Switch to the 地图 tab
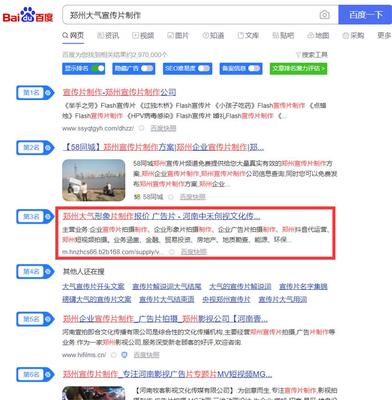This screenshot has height=400, width=392. 318,35
